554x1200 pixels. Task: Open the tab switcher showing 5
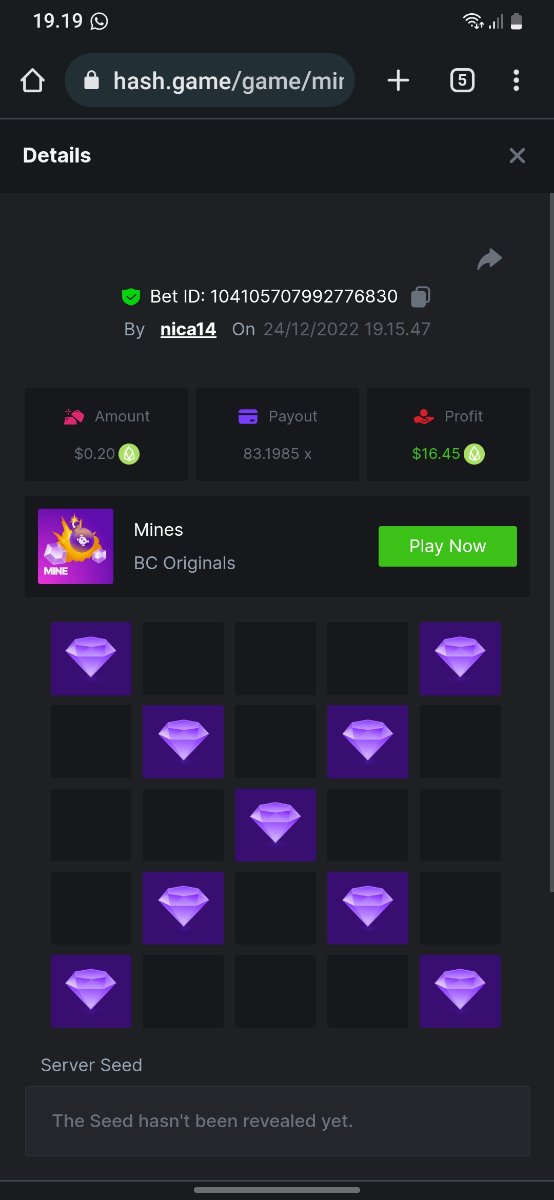tap(462, 81)
